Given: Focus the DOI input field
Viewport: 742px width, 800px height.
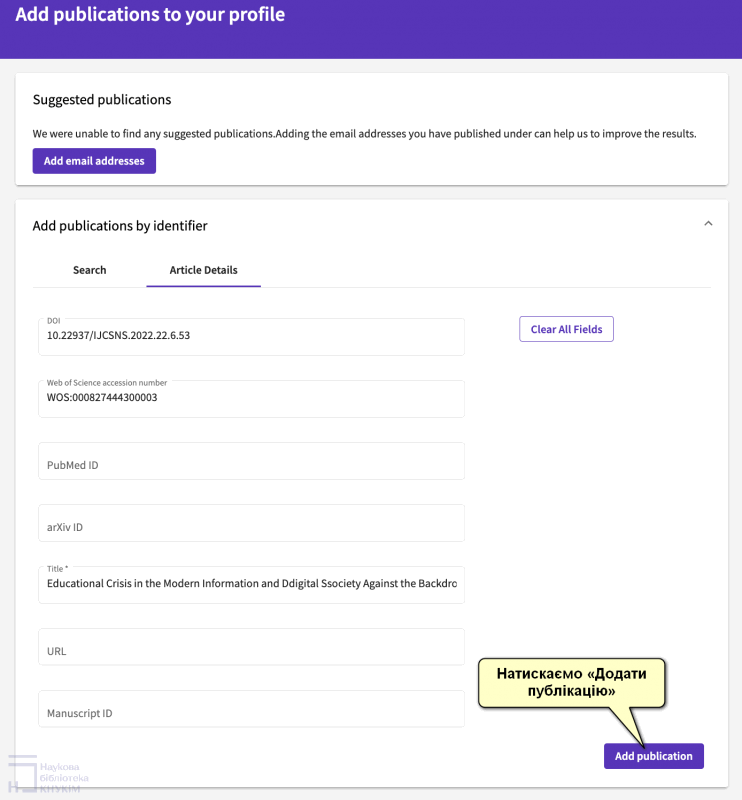Looking at the screenshot, I should (x=250, y=337).
